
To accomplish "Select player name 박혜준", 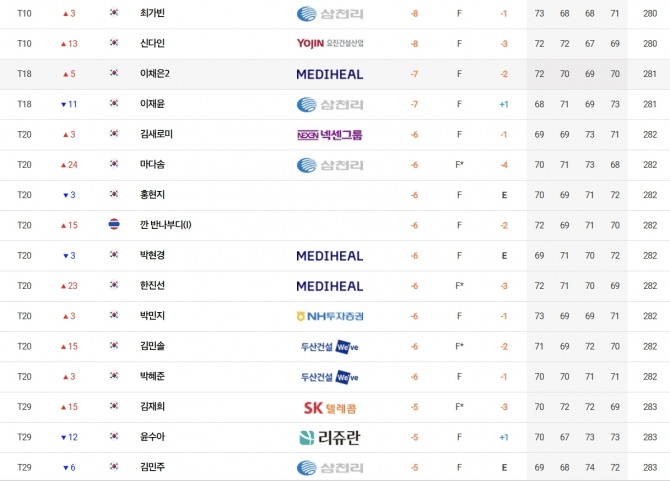I will 153,377.
